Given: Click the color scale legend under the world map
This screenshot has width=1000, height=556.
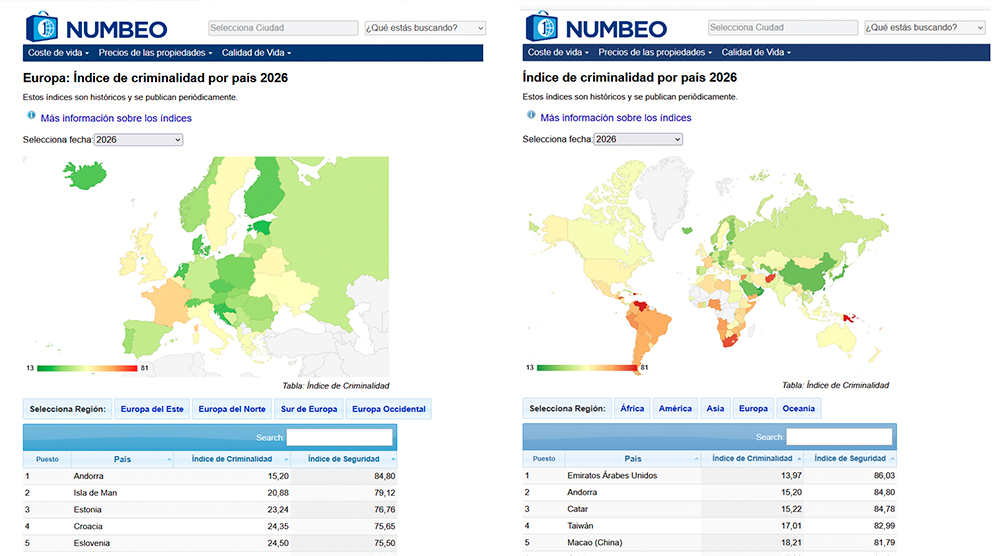Looking at the screenshot, I should coord(587,367).
